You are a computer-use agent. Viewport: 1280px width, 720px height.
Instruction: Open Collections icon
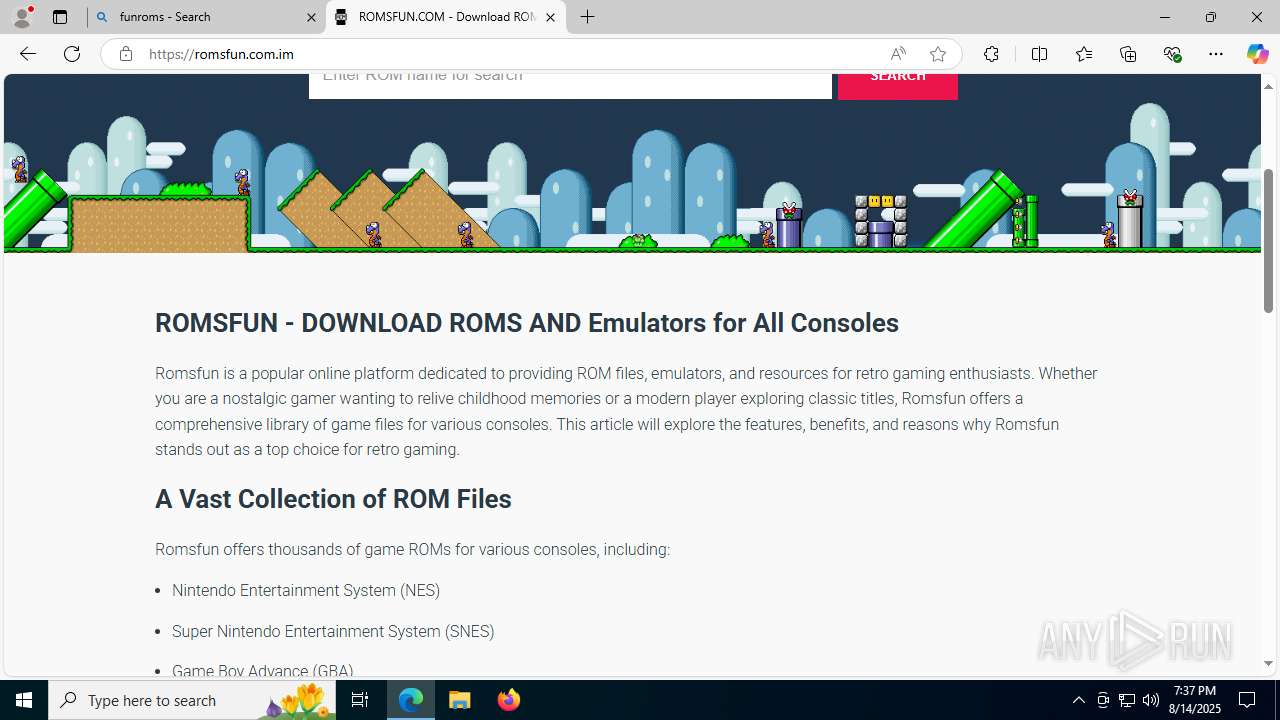point(1128,54)
